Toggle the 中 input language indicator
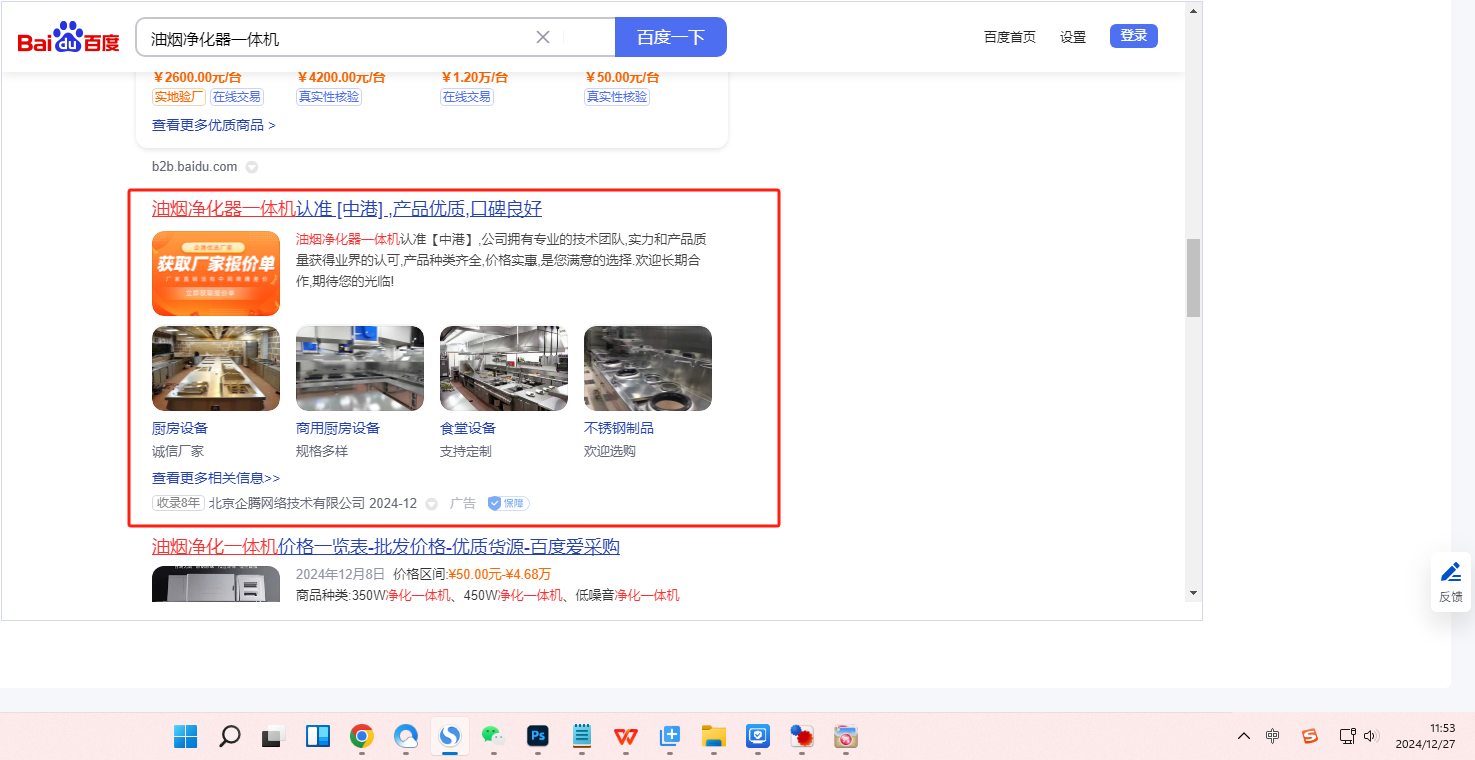 pos(1272,736)
